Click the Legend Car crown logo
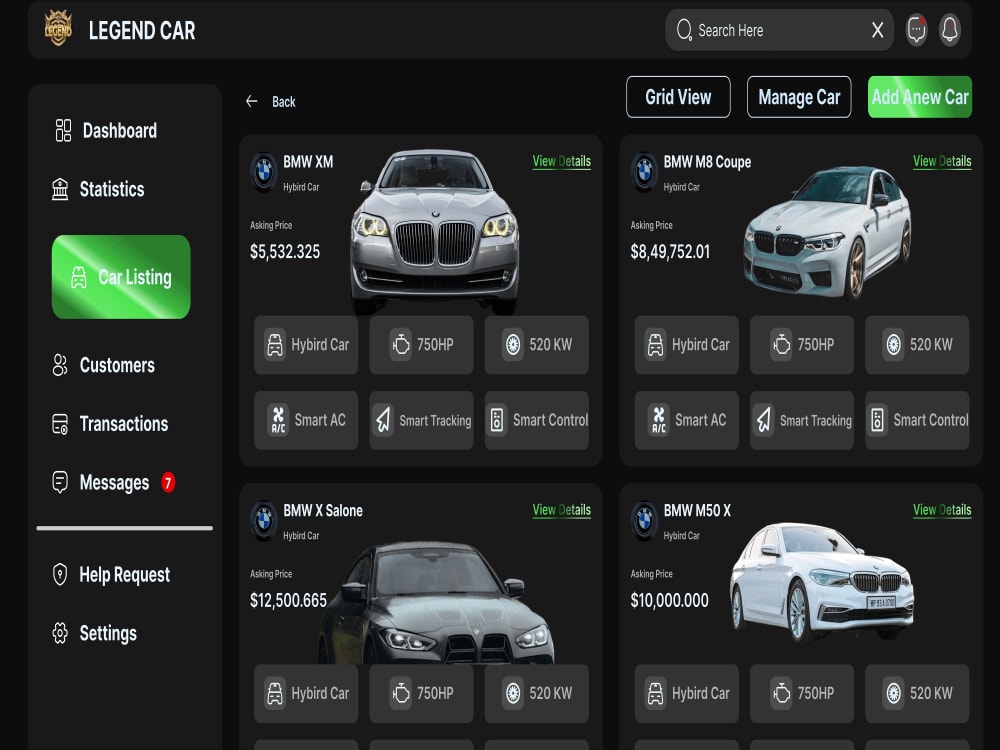The width and height of the screenshot is (1000, 750). coord(58,29)
